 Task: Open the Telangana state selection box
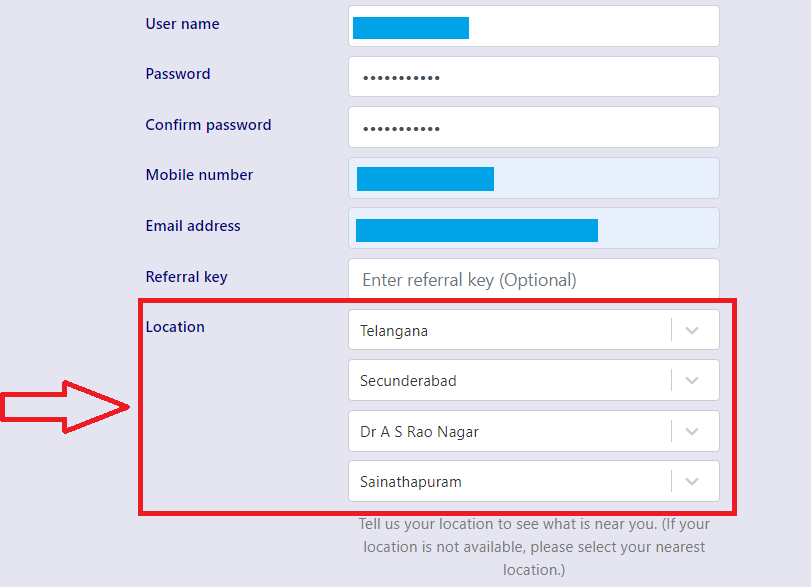510,330
